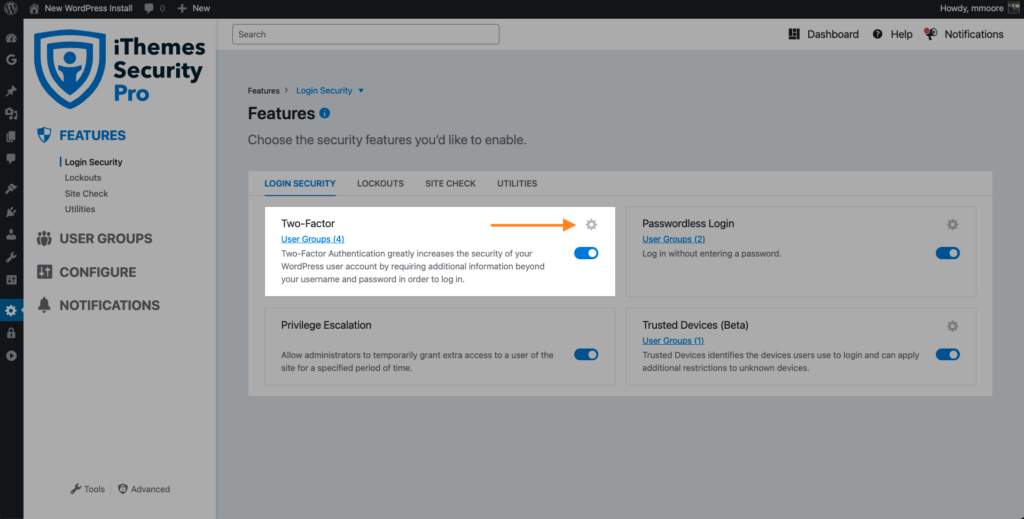Image resolution: width=1024 pixels, height=519 pixels.
Task: Click the Features info icon
Action: tap(325, 113)
